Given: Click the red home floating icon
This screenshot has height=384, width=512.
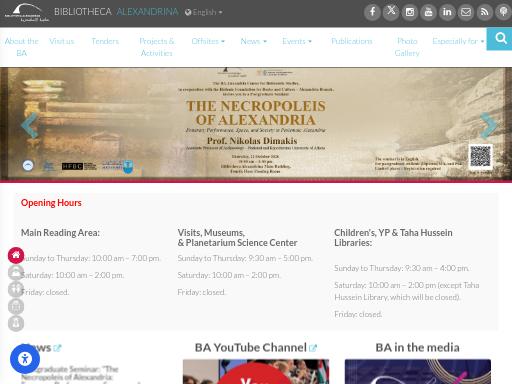Looking at the screenshot, I should click(x=16, y=255).
